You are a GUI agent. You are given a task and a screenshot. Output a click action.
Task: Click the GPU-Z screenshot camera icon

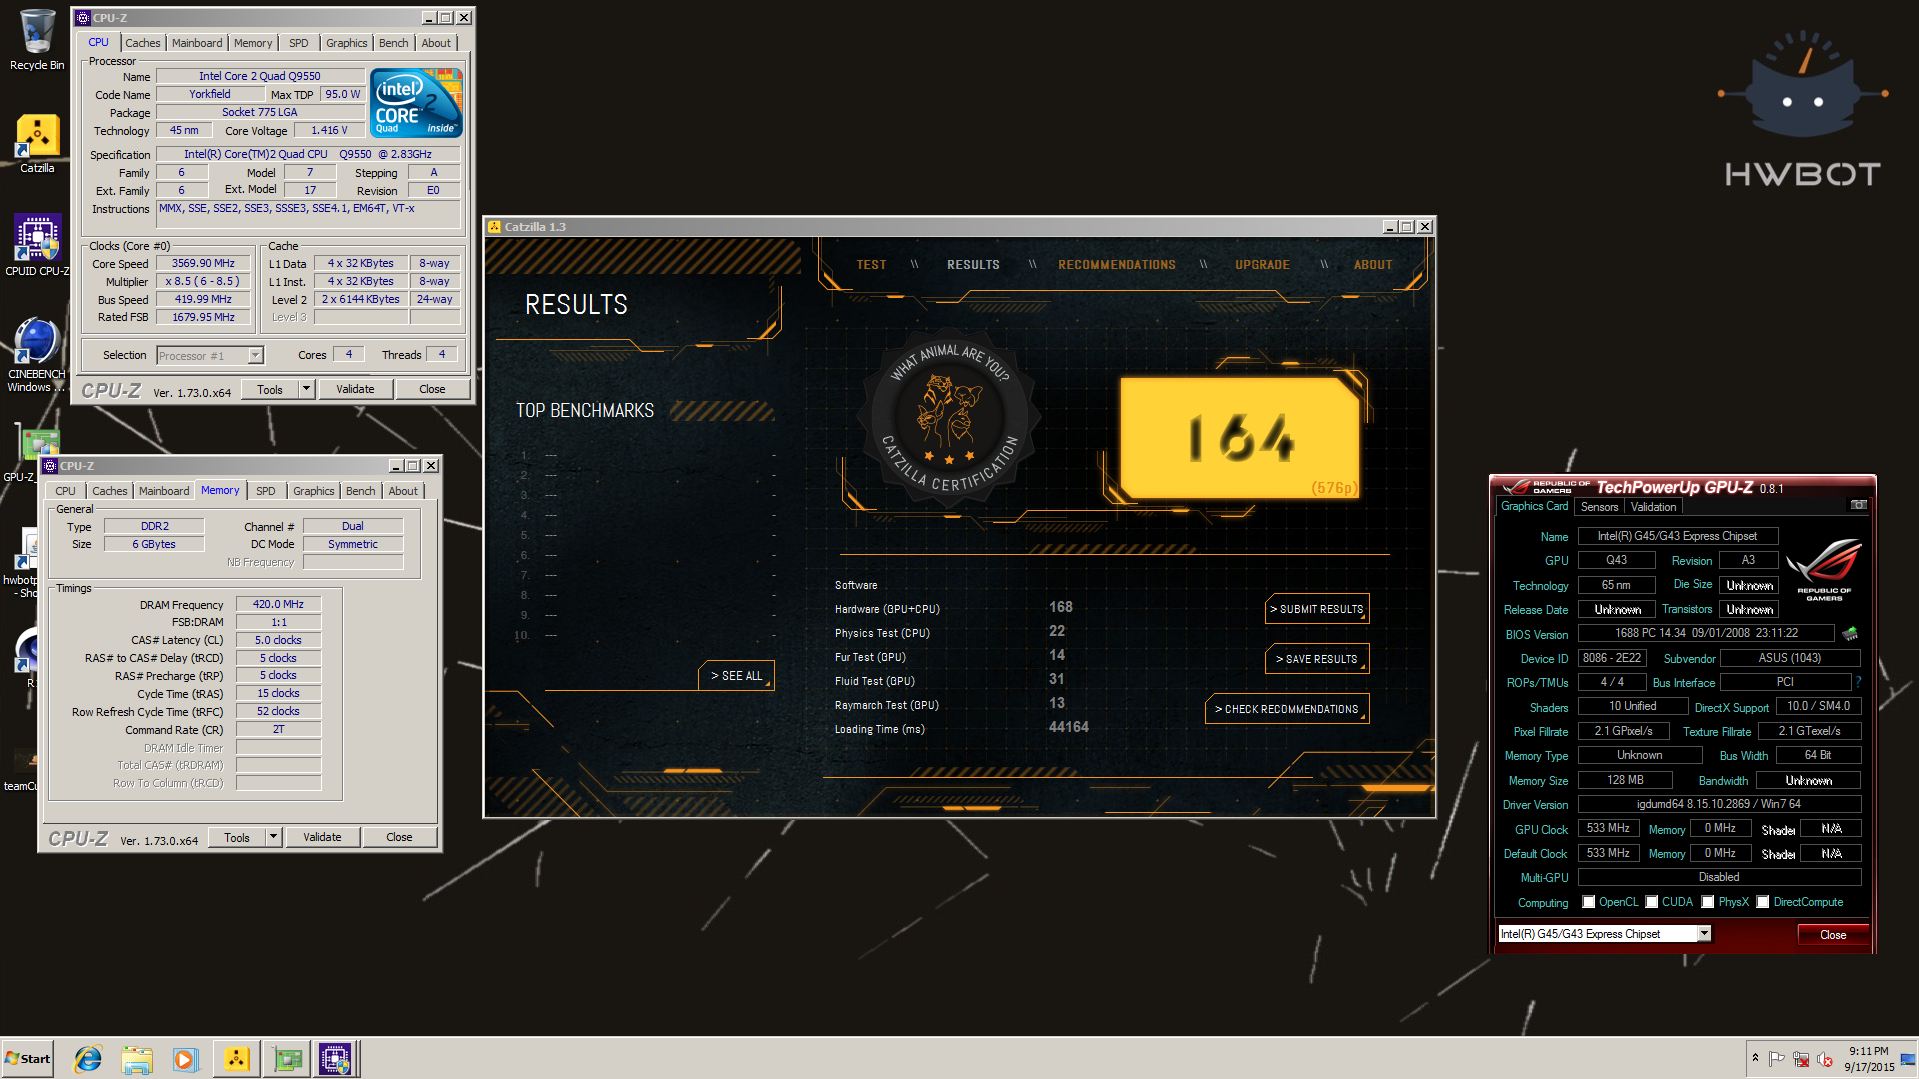pyautogui.click(x=1858, y=505)
